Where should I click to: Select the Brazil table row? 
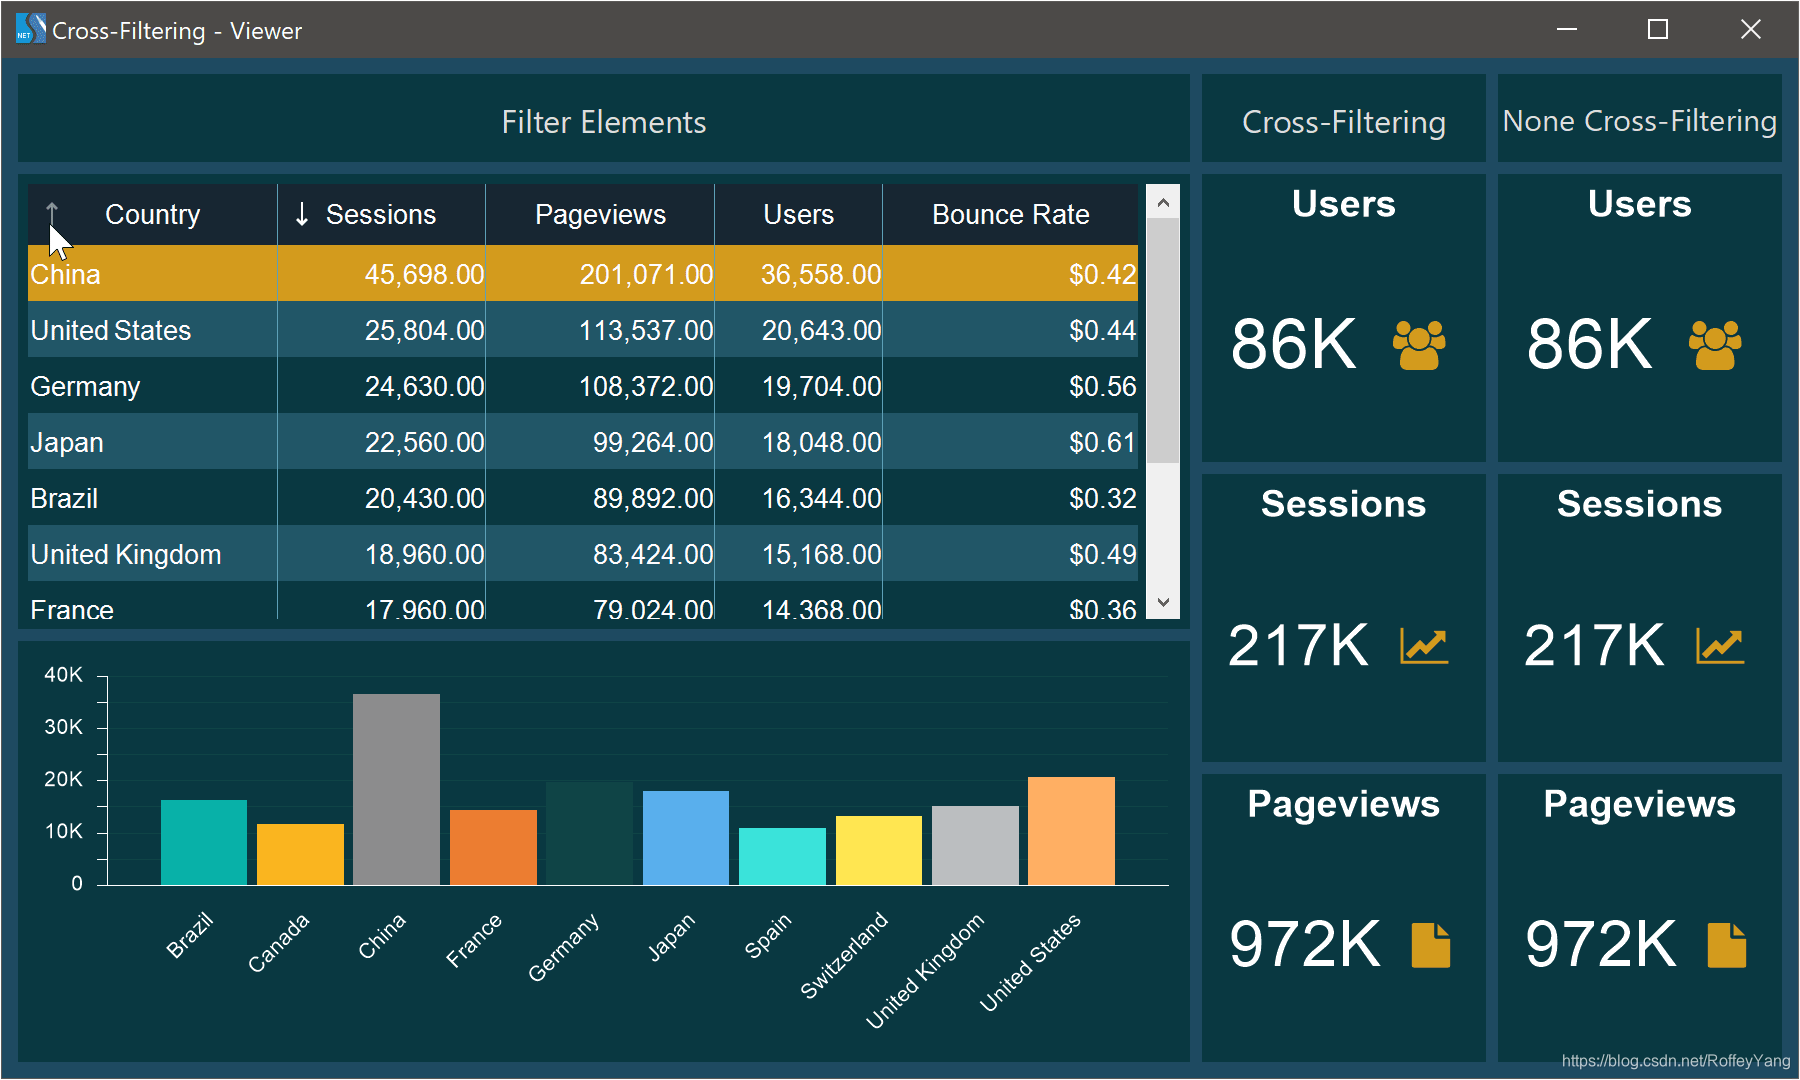[583, 498]
